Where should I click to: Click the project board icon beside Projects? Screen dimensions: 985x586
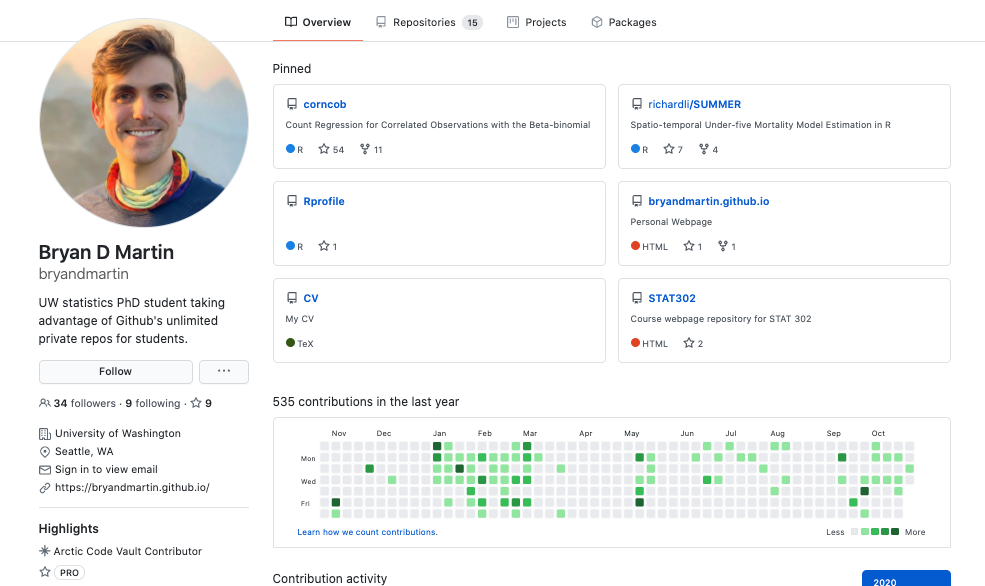pyautogui.click(x=513, y=22)
